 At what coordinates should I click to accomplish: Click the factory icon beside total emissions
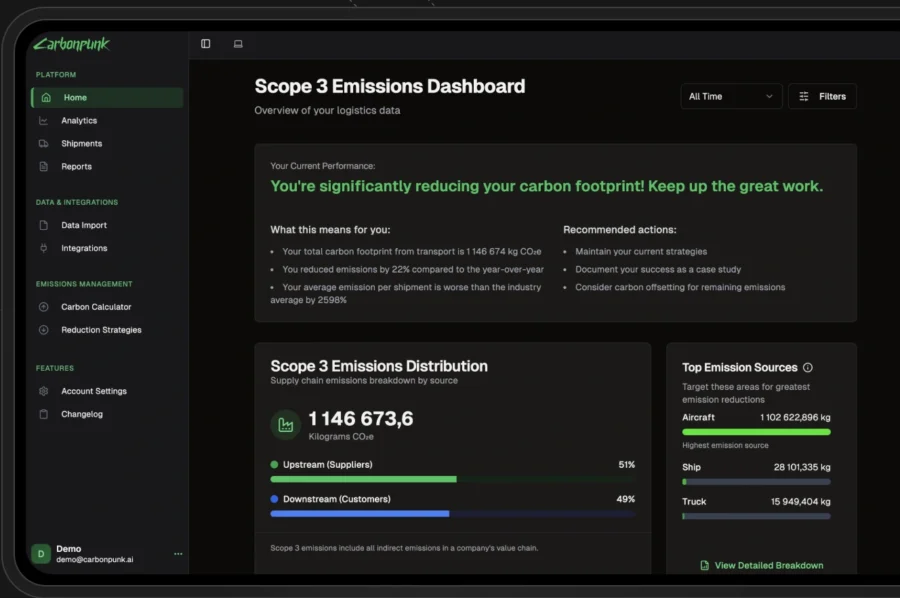285,425
